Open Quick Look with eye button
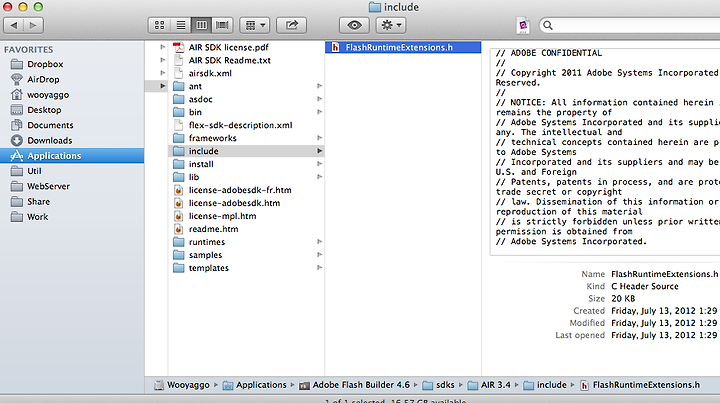Image resolution: width=720 pixels, height=403 pixels. click(354, 25)
